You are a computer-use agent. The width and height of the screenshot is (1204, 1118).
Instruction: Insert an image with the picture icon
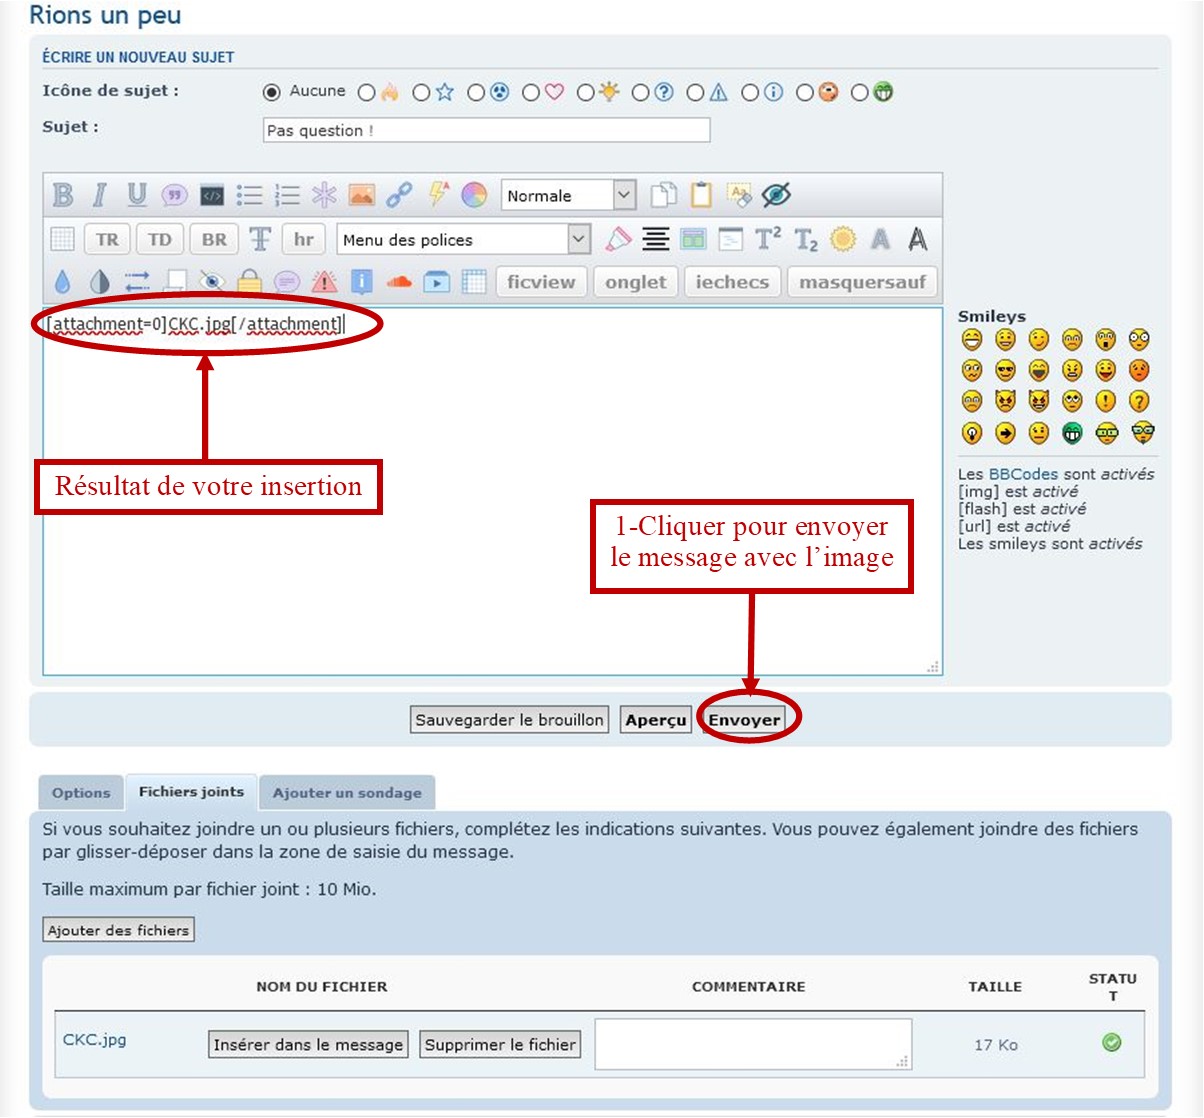pos(361,195)
